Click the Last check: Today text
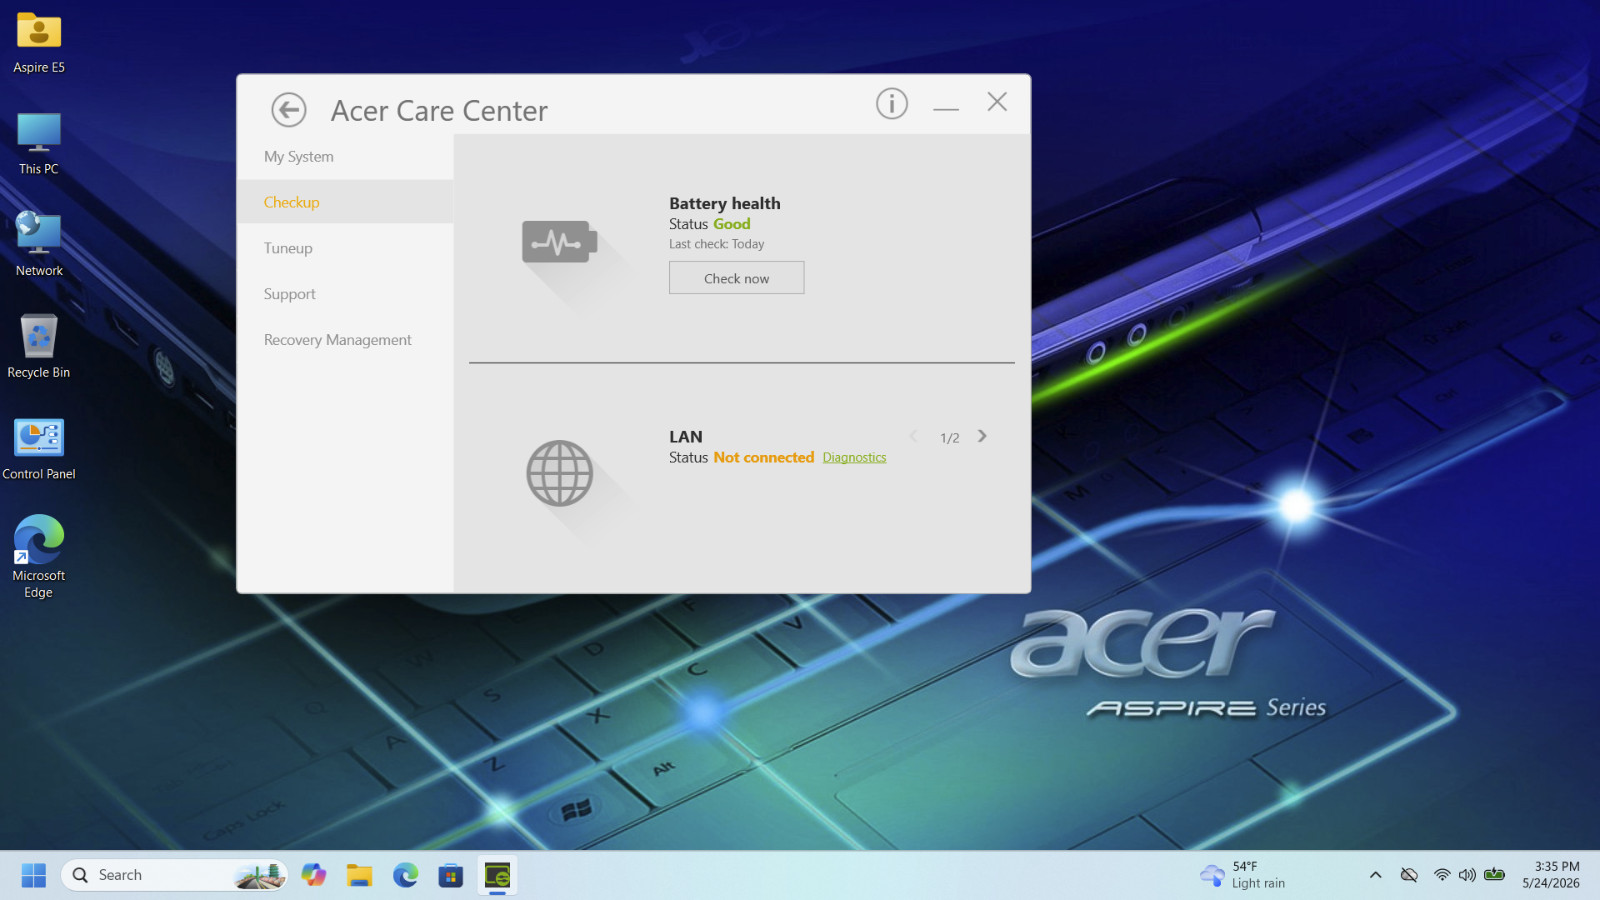Screen dimensions: 1600x900 pyautogui.click(x=716, y=244)
